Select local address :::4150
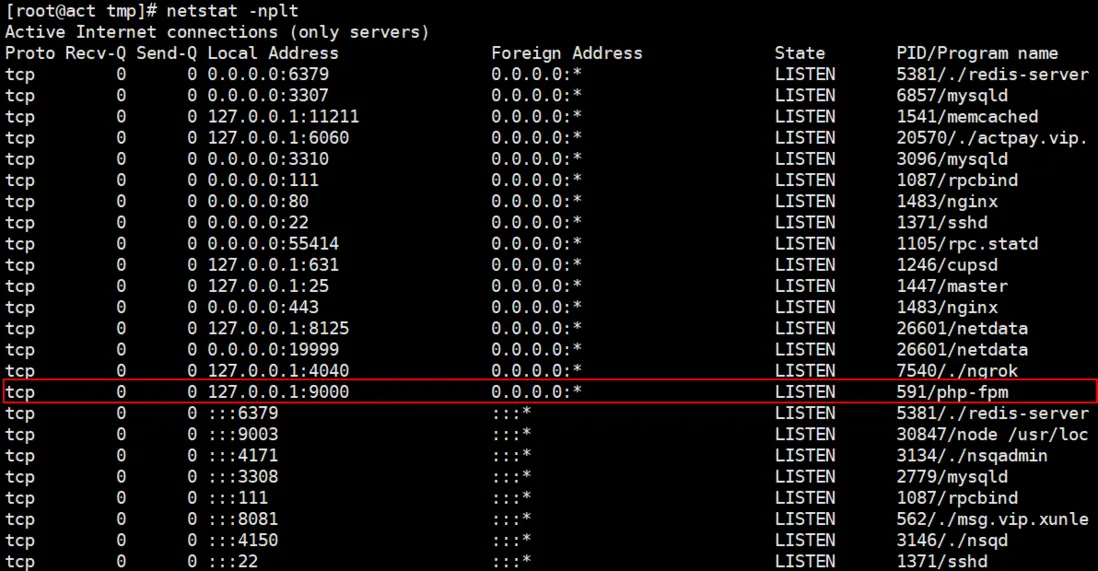 (x=242, y=540)
